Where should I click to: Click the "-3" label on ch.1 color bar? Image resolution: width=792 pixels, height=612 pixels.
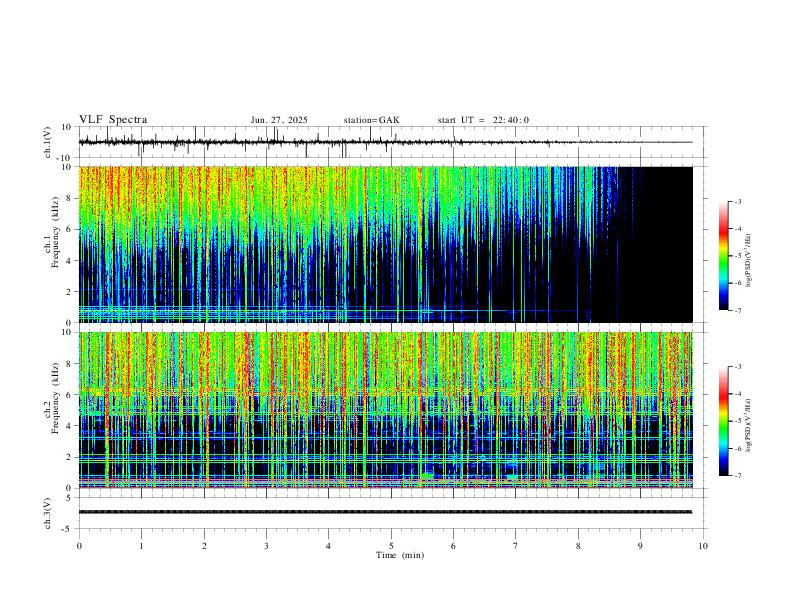point(737,202)
